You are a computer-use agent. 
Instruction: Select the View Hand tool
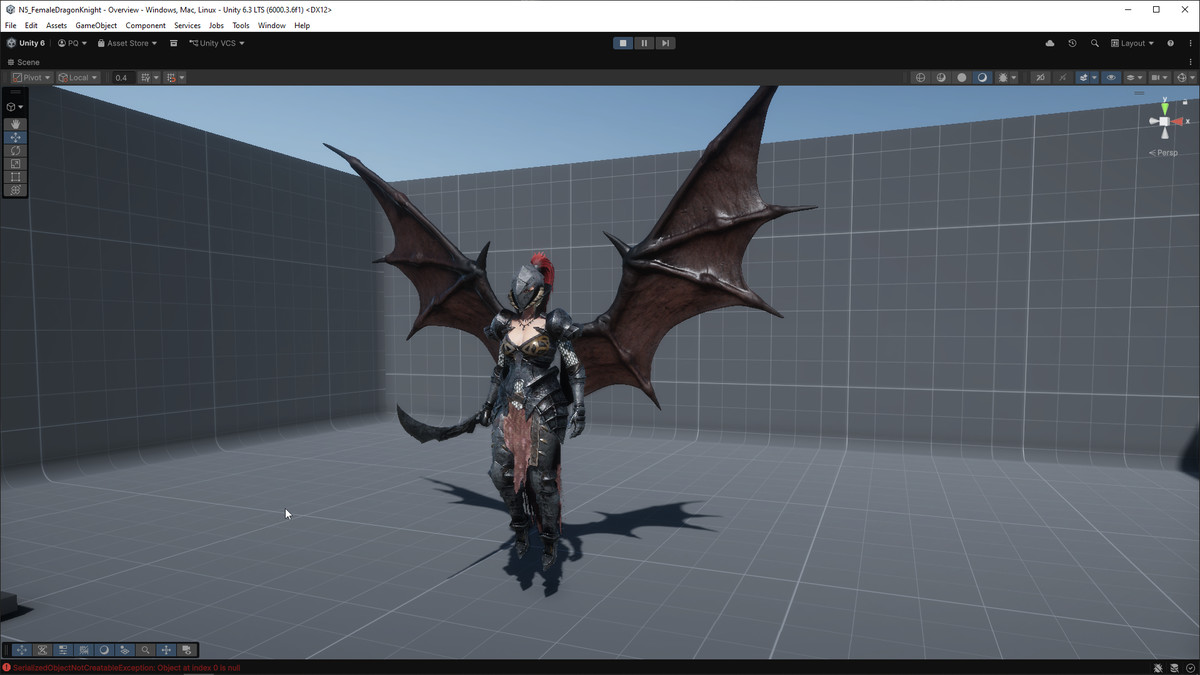point(15,123)
